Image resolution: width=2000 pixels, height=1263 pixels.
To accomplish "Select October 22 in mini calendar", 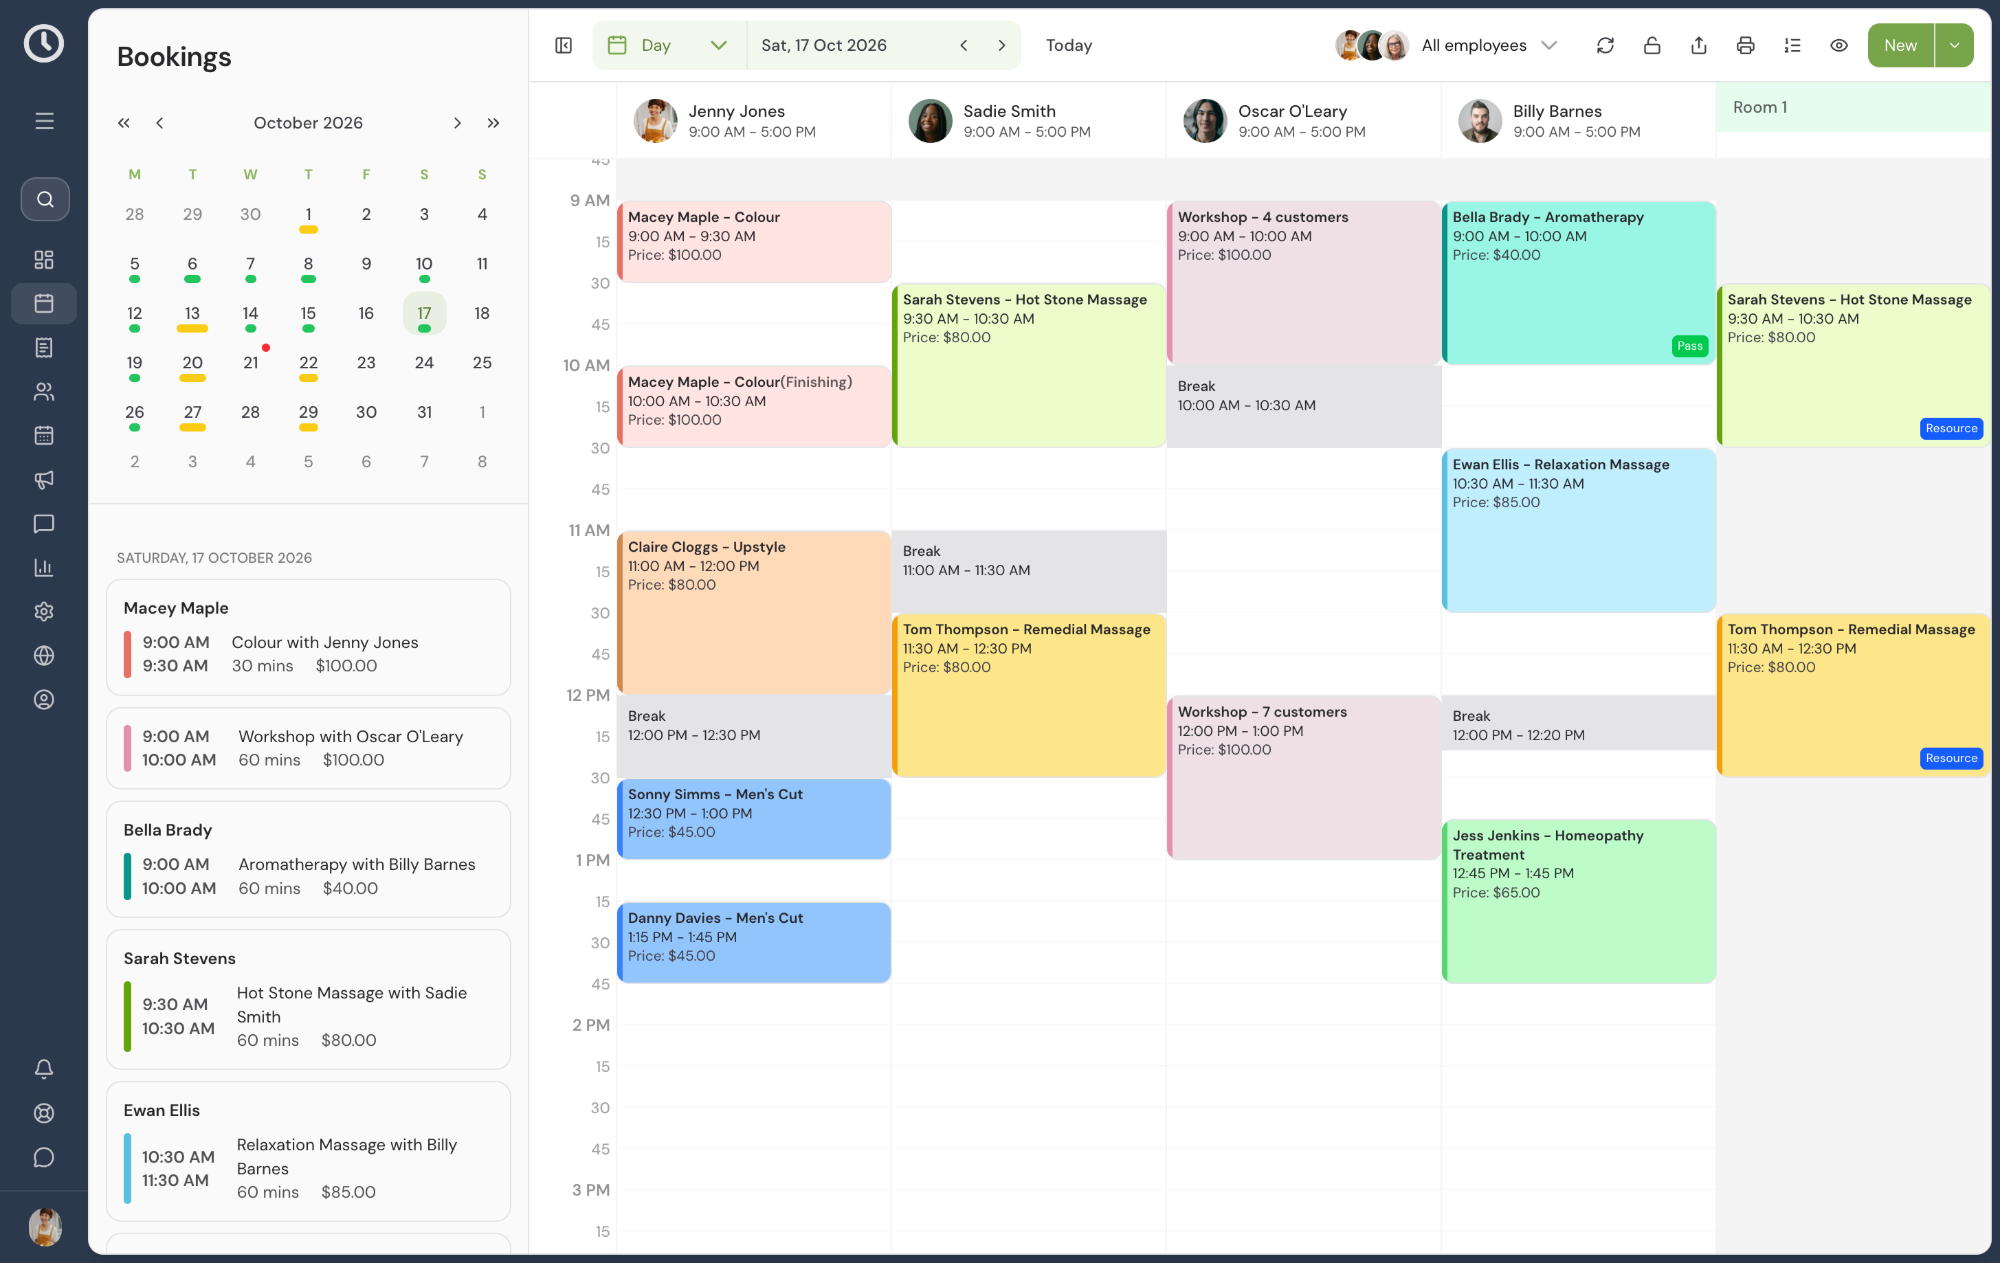I will click(309, 364).
